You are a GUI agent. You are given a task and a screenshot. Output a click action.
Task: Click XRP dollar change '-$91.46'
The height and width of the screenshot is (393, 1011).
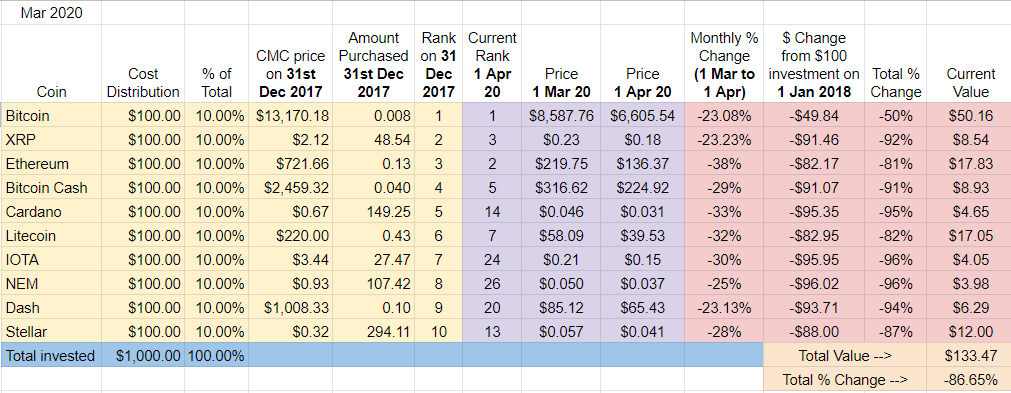(x=813, y=140)
